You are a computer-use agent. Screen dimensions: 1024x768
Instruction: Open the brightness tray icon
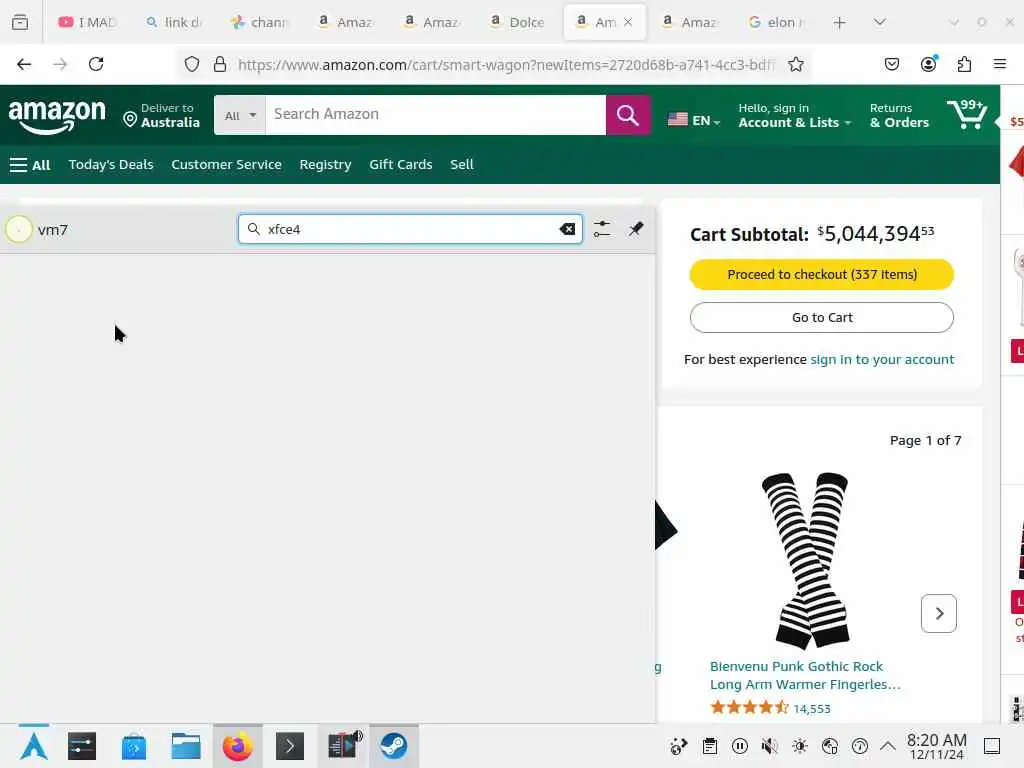800,746
